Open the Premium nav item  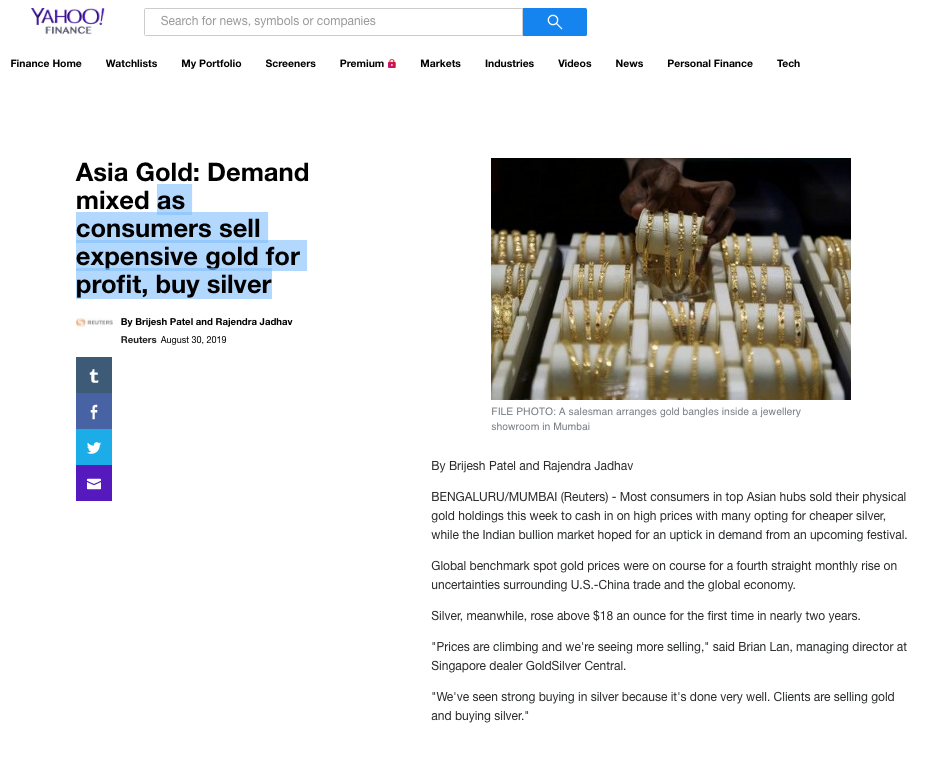coord(367,63)
